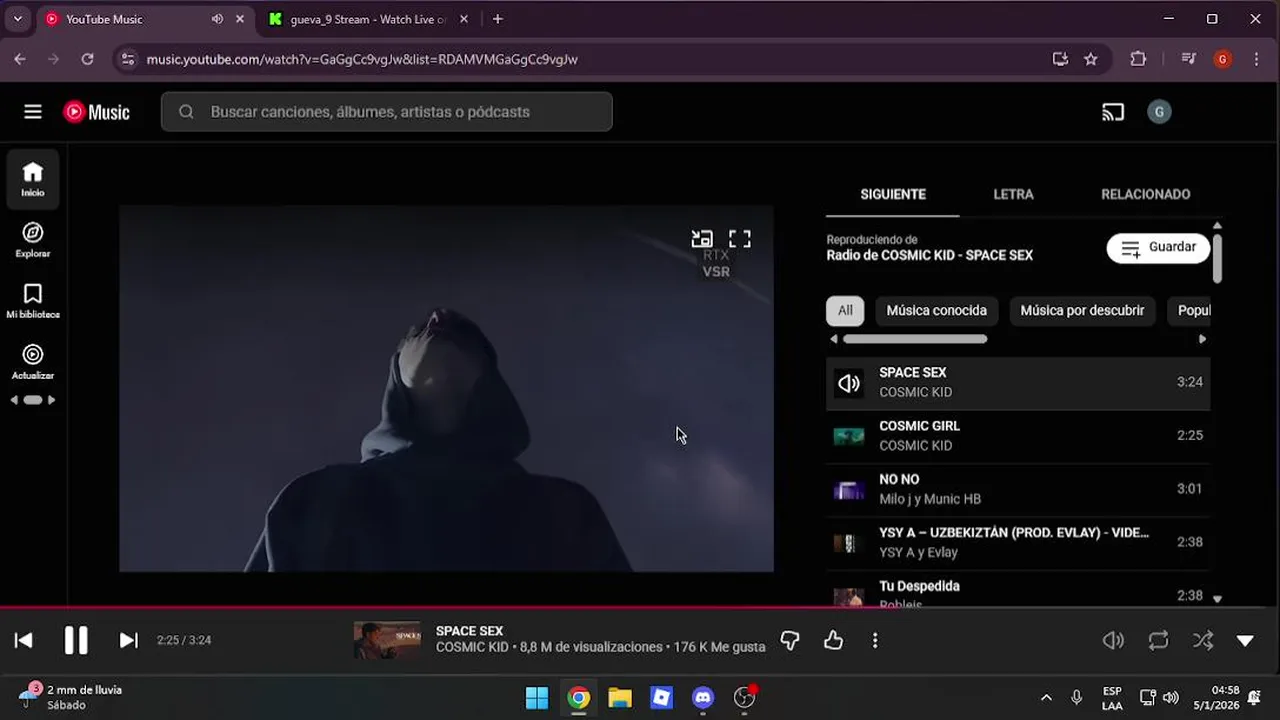Image resolution: width=1280 pixels, height=720 pixels.
Task: Click the queue scrollbar up arrow
Action: (1217, 226)
